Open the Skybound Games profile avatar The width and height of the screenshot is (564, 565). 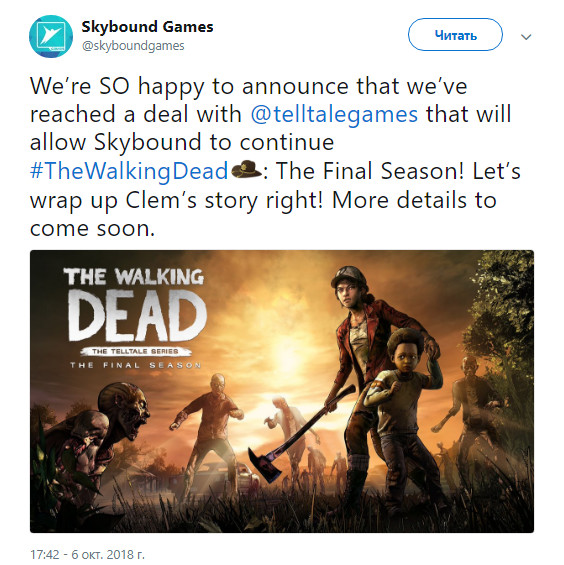pos(51,36)
